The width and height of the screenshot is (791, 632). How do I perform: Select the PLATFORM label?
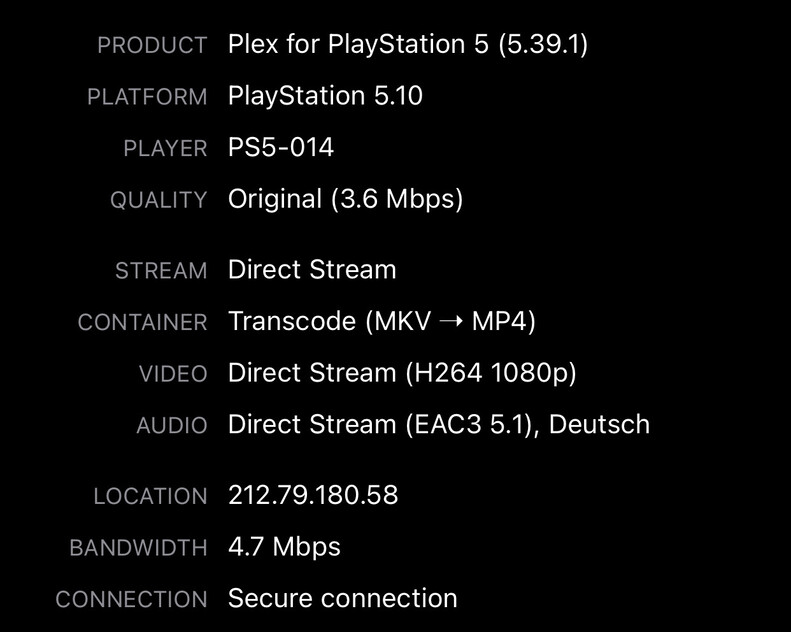pos(147,97)
